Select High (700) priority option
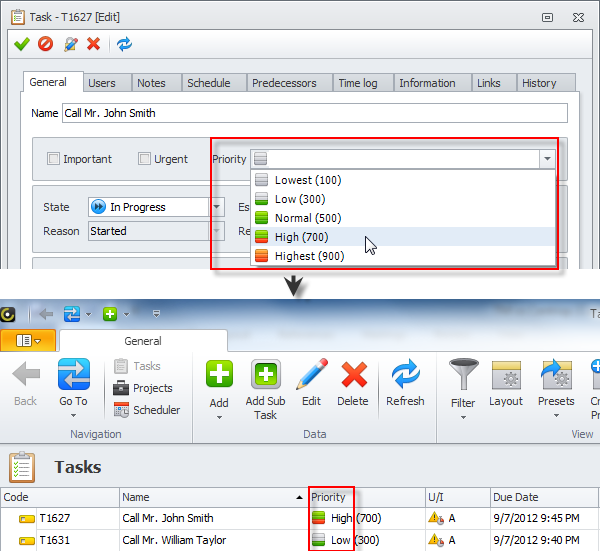 pos(301,237)
